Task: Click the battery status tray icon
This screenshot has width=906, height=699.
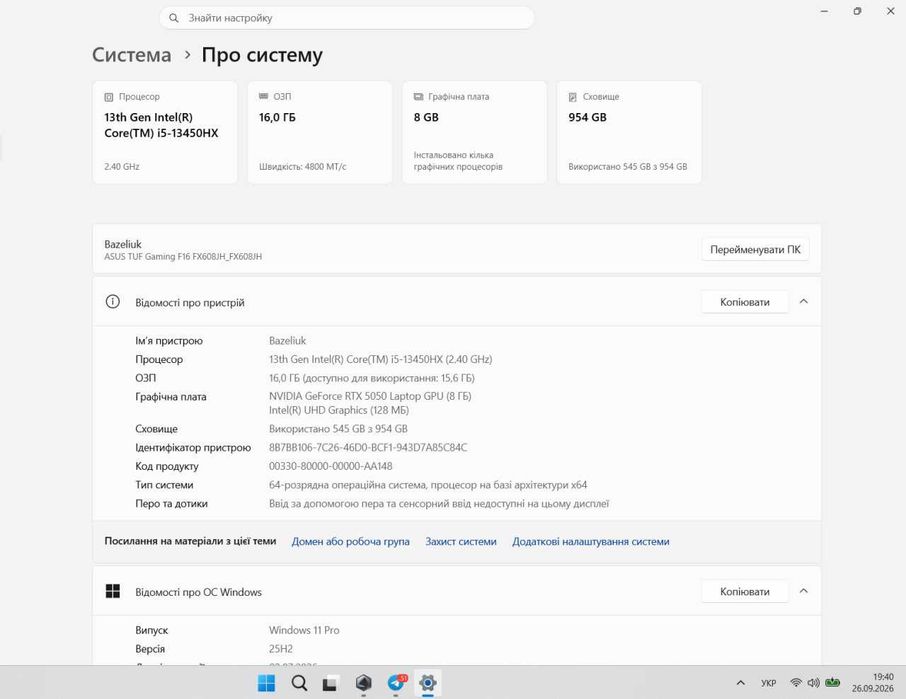Action: click(833, 683)
